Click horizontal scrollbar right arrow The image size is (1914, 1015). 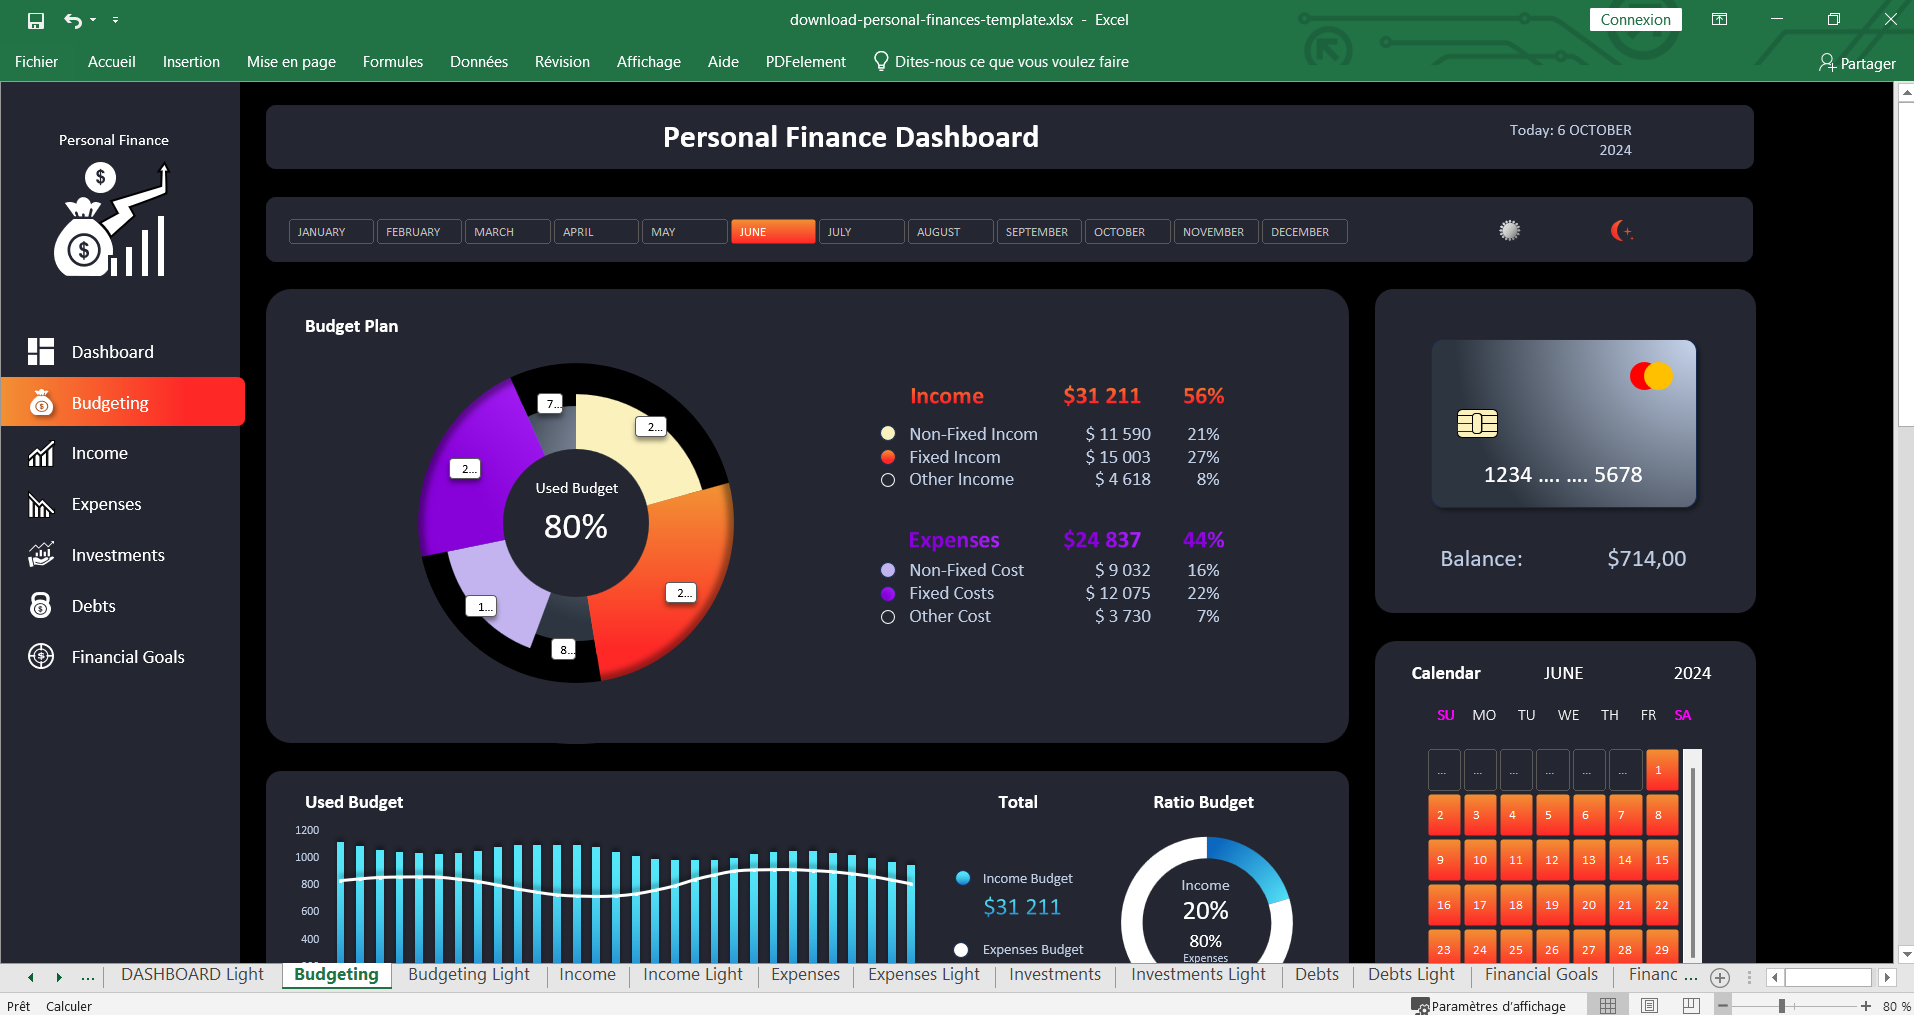[1887, 977]
